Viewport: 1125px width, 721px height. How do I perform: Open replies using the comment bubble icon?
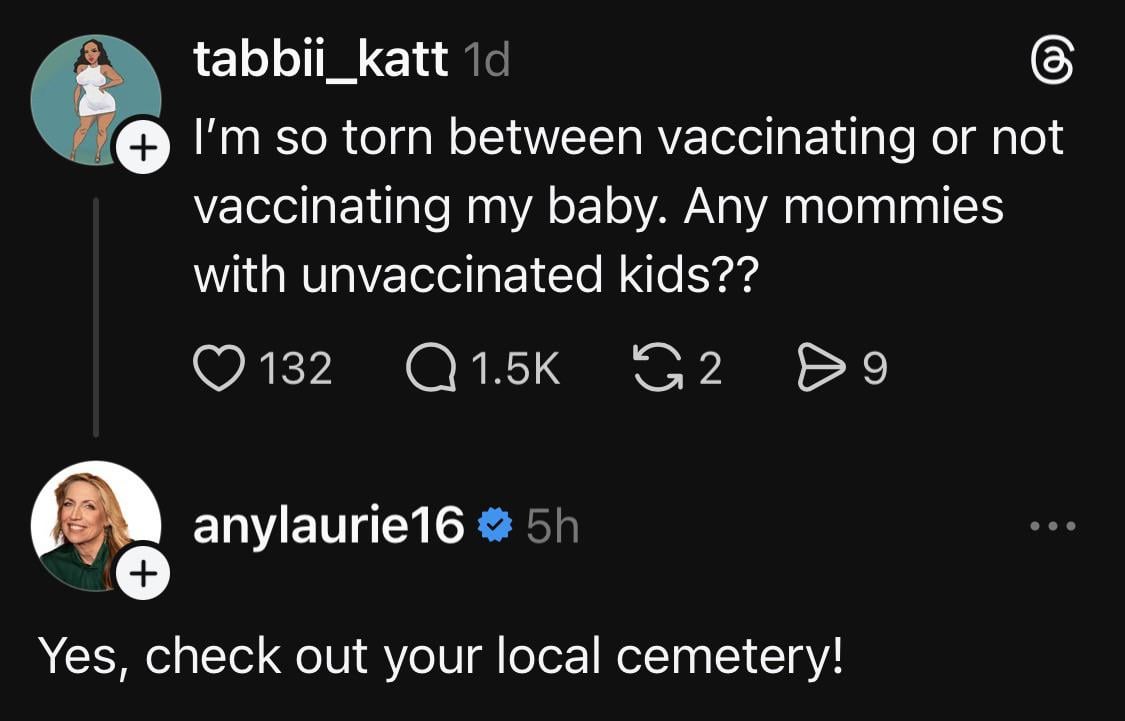(x=429, y=369)
